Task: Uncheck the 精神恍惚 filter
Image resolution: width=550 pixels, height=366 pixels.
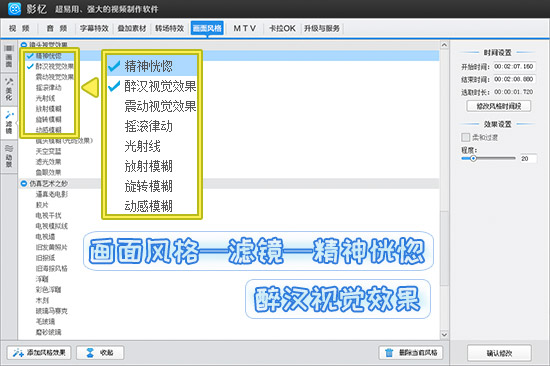Action: coord(31,55)
